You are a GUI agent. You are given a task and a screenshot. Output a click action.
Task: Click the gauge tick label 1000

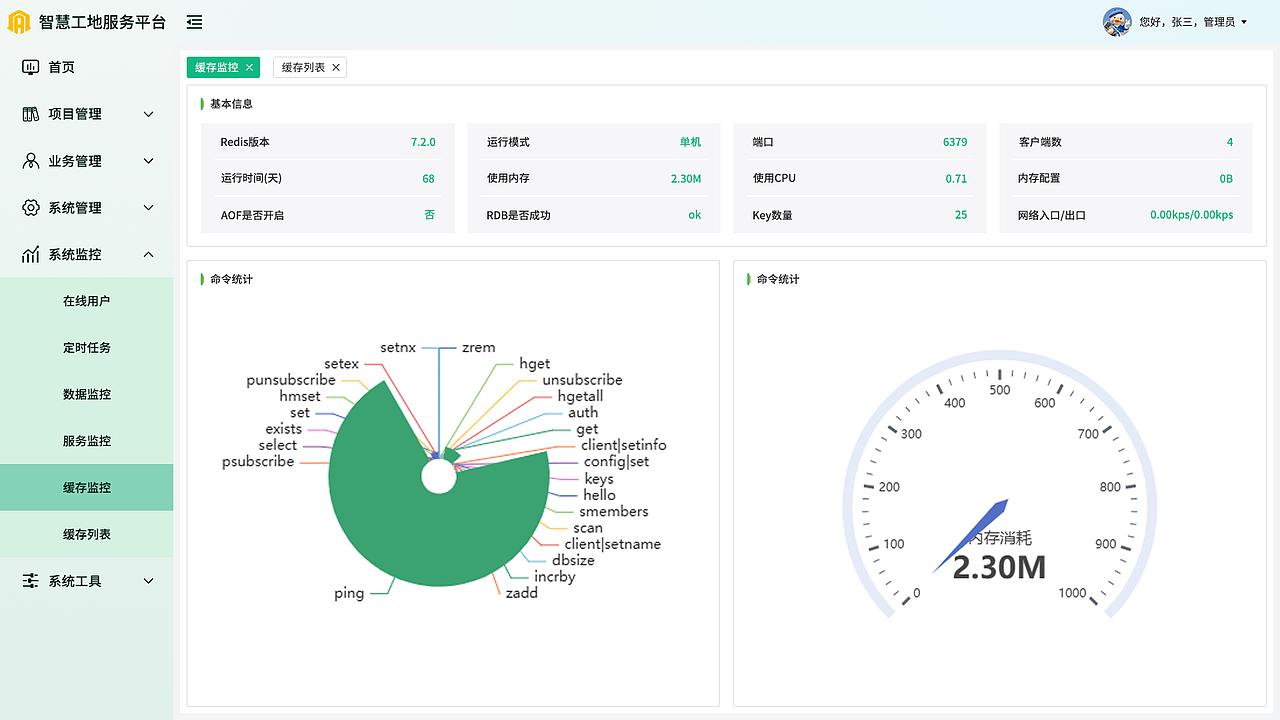[1072, 593]
